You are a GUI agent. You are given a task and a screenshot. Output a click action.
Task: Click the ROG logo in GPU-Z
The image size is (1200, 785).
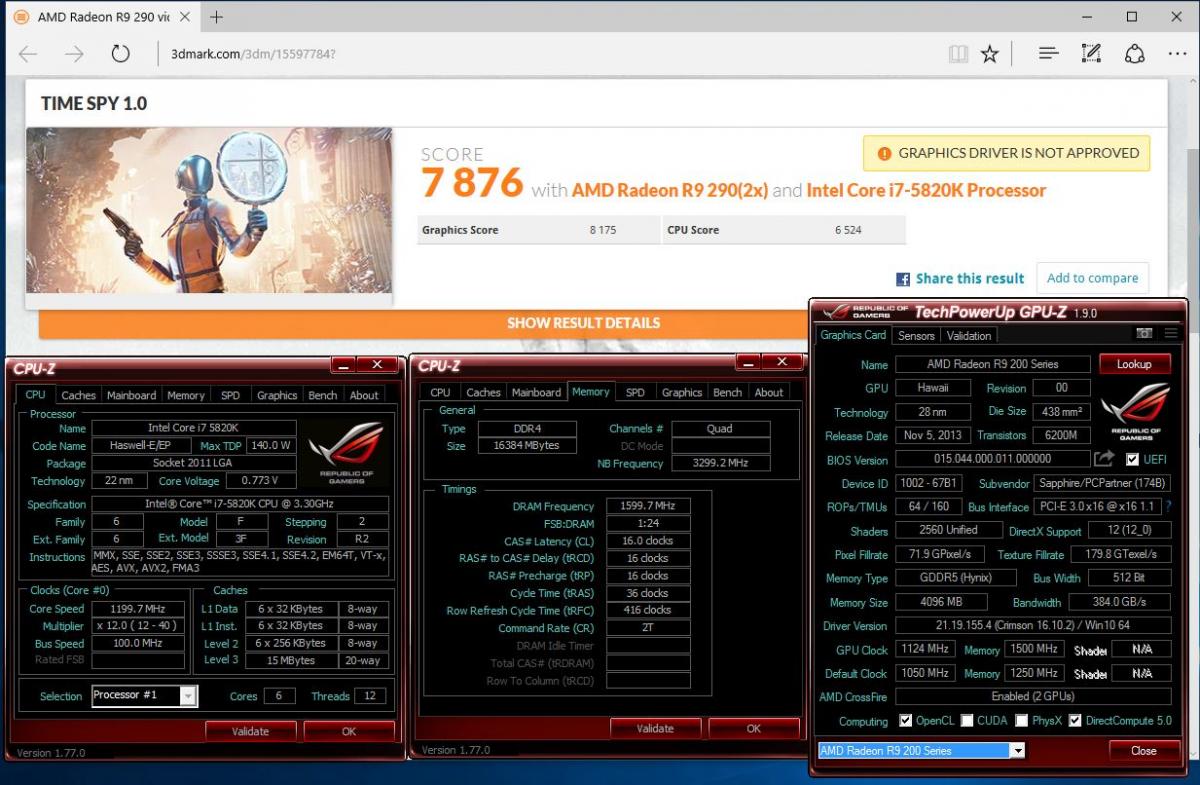[x=1134, y=412]
